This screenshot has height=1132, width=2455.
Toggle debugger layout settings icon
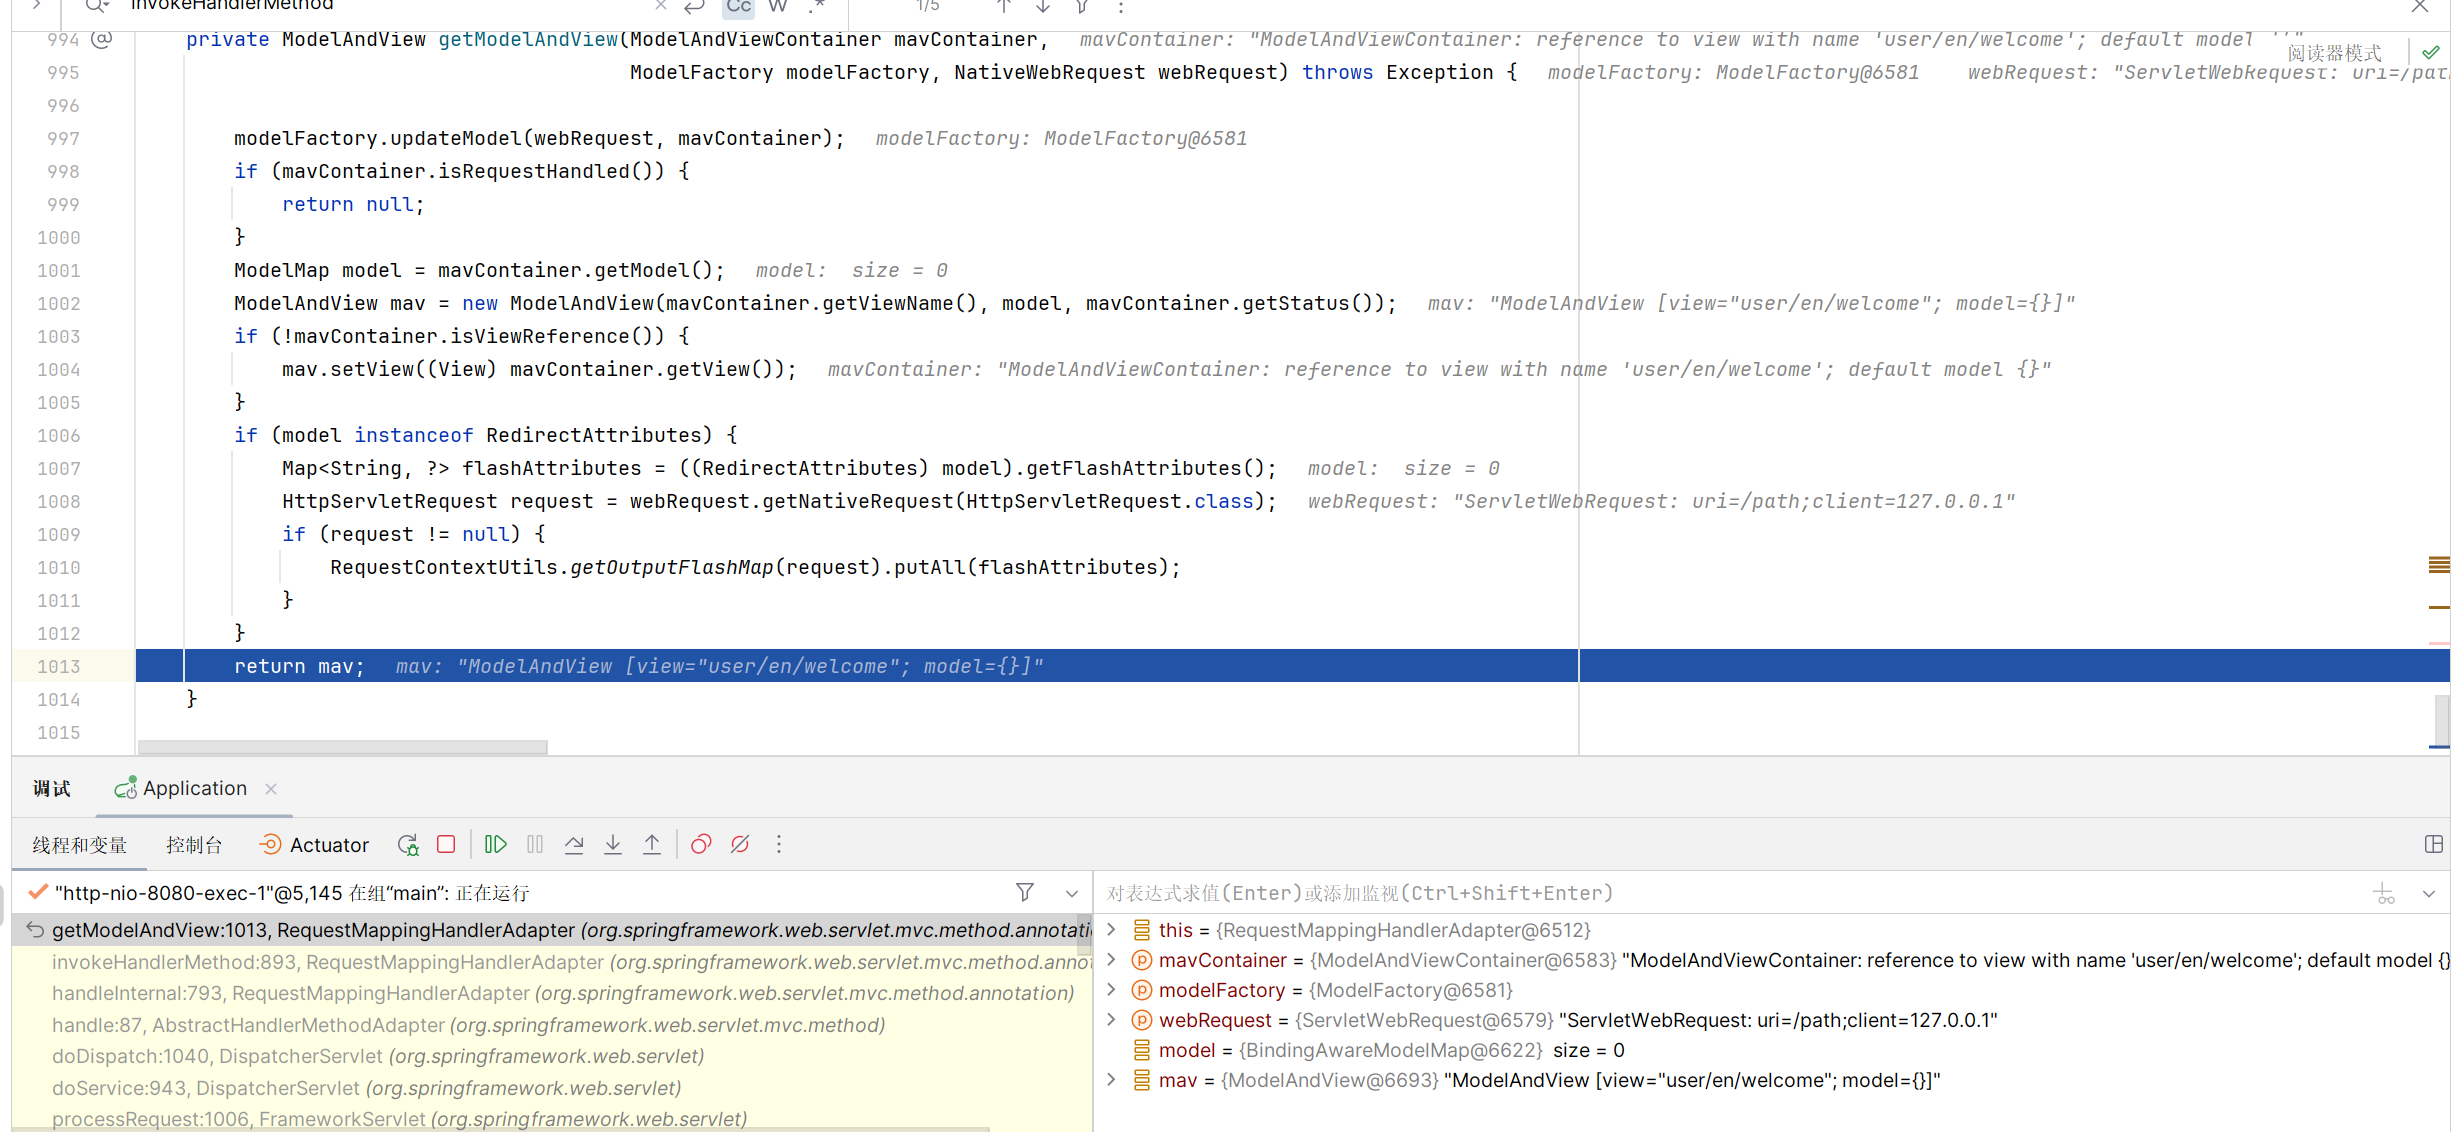coord(2434,844)
